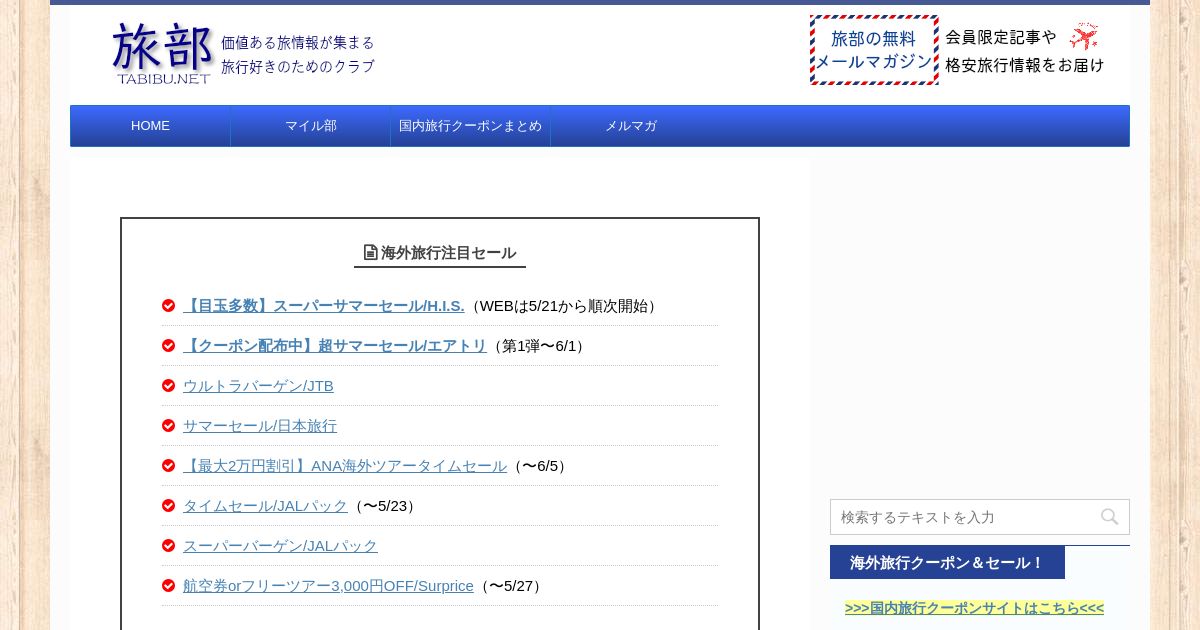Click the note （WEBは5/21から順次開始）
This screenshot has width=1200, height=630.
[564, 306]
